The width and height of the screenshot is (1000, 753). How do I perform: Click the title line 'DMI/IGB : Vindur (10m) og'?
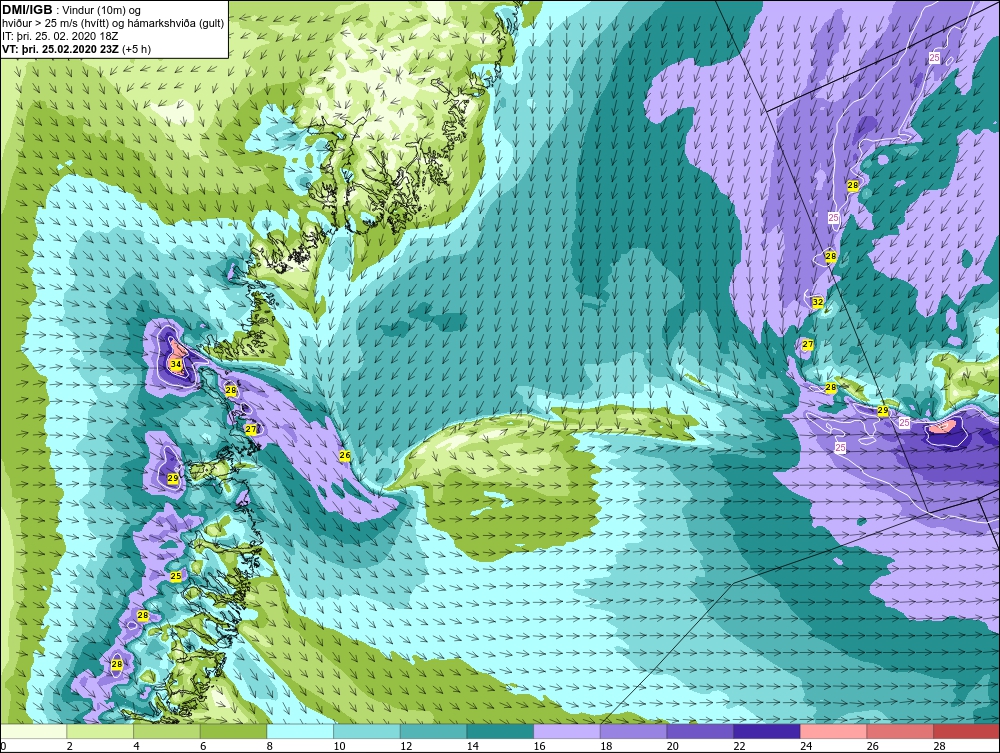click(72, 10)
